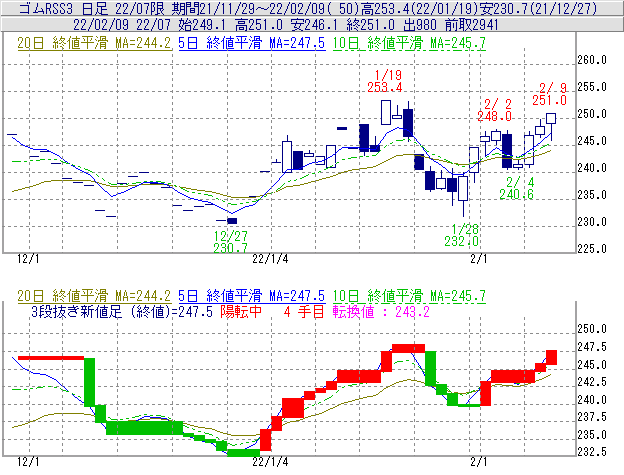Click the 12/27 230.7 low label
This screenshot has width=624, height=475.
point(230,242)
